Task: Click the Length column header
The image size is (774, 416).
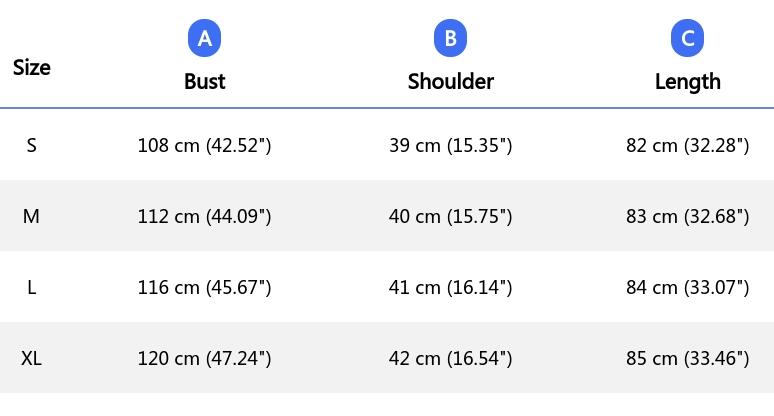Action: 688,82
